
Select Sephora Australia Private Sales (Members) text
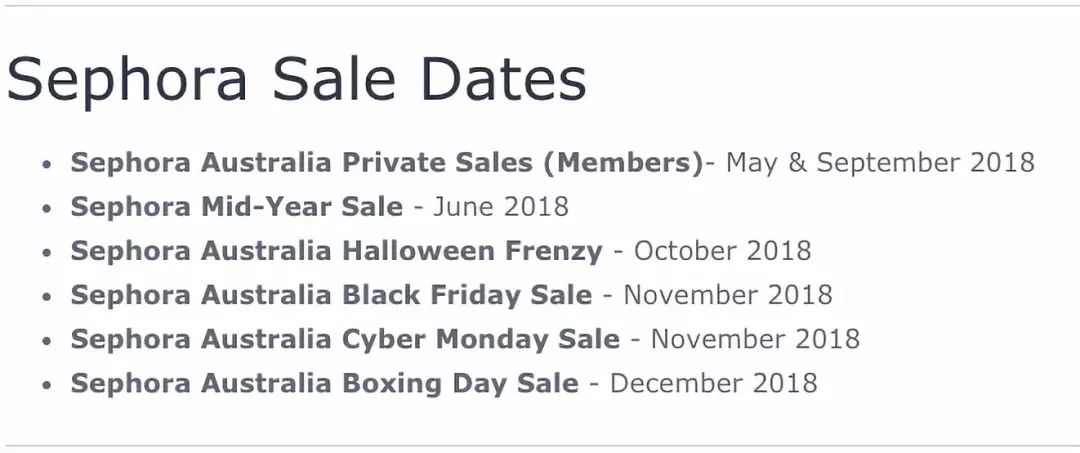pos(387,162)
